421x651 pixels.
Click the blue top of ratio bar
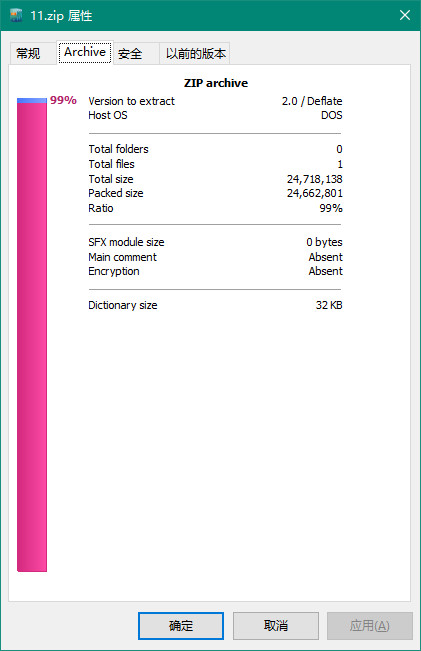pos(32,100)
